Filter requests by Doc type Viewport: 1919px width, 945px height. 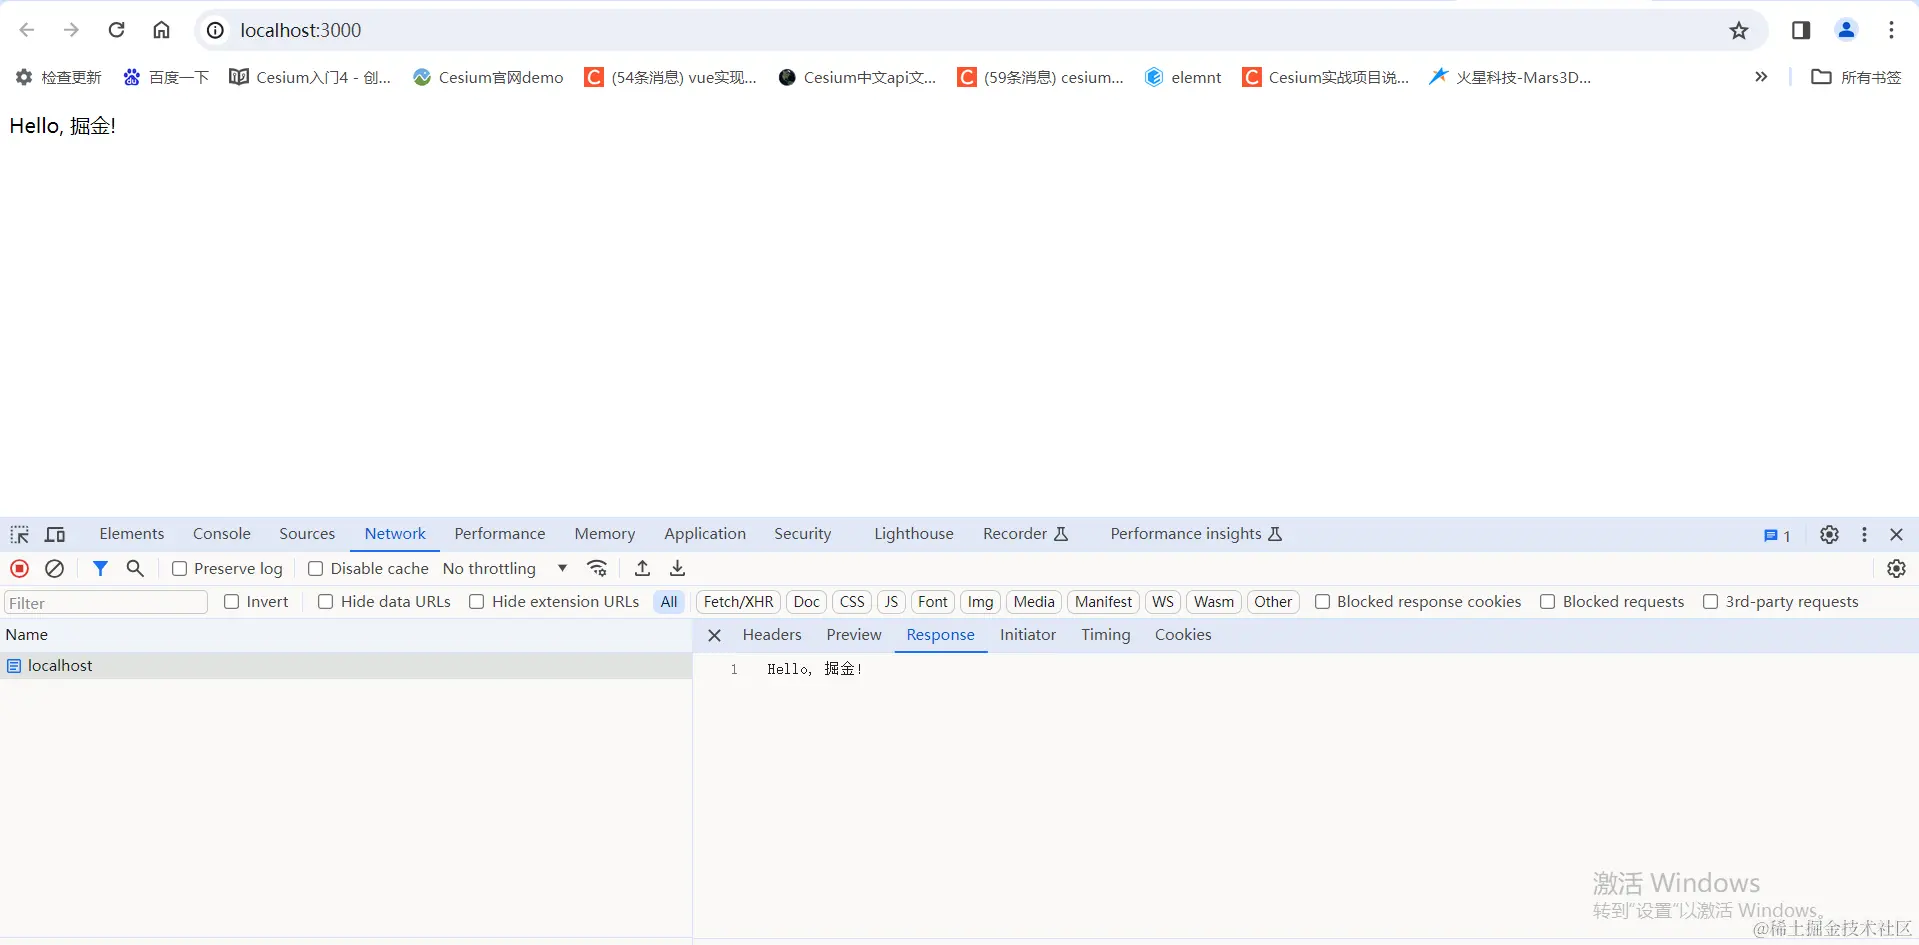point(806,602)
